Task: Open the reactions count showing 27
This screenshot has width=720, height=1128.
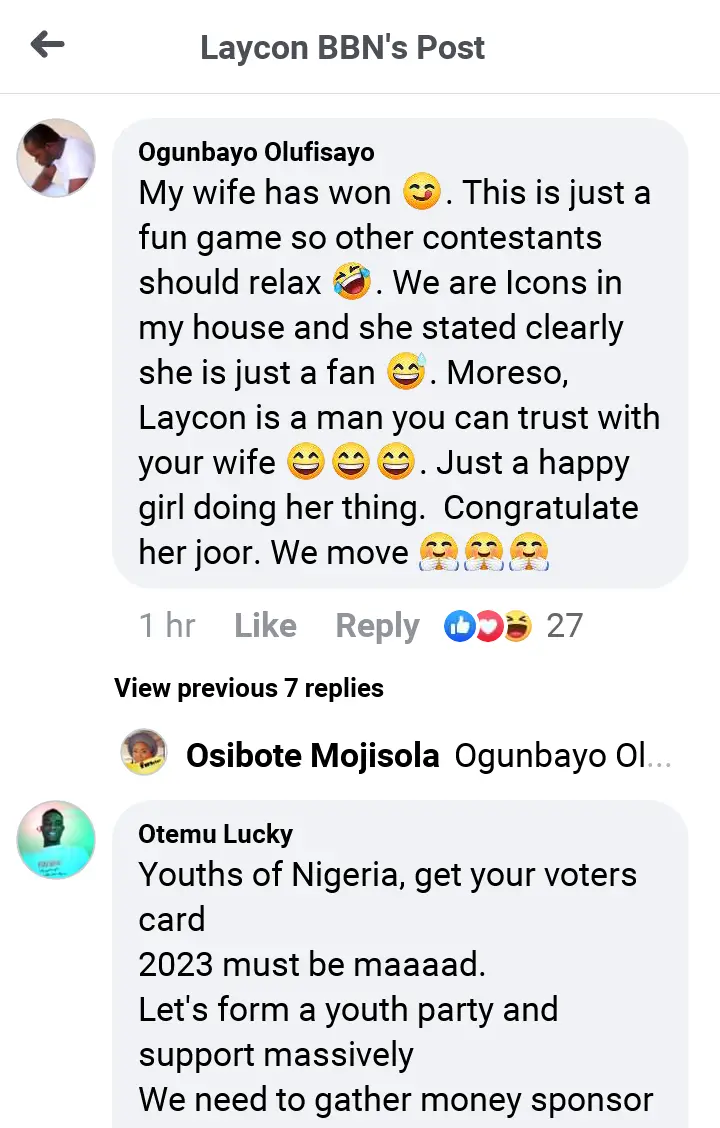Action: point(564,626)
